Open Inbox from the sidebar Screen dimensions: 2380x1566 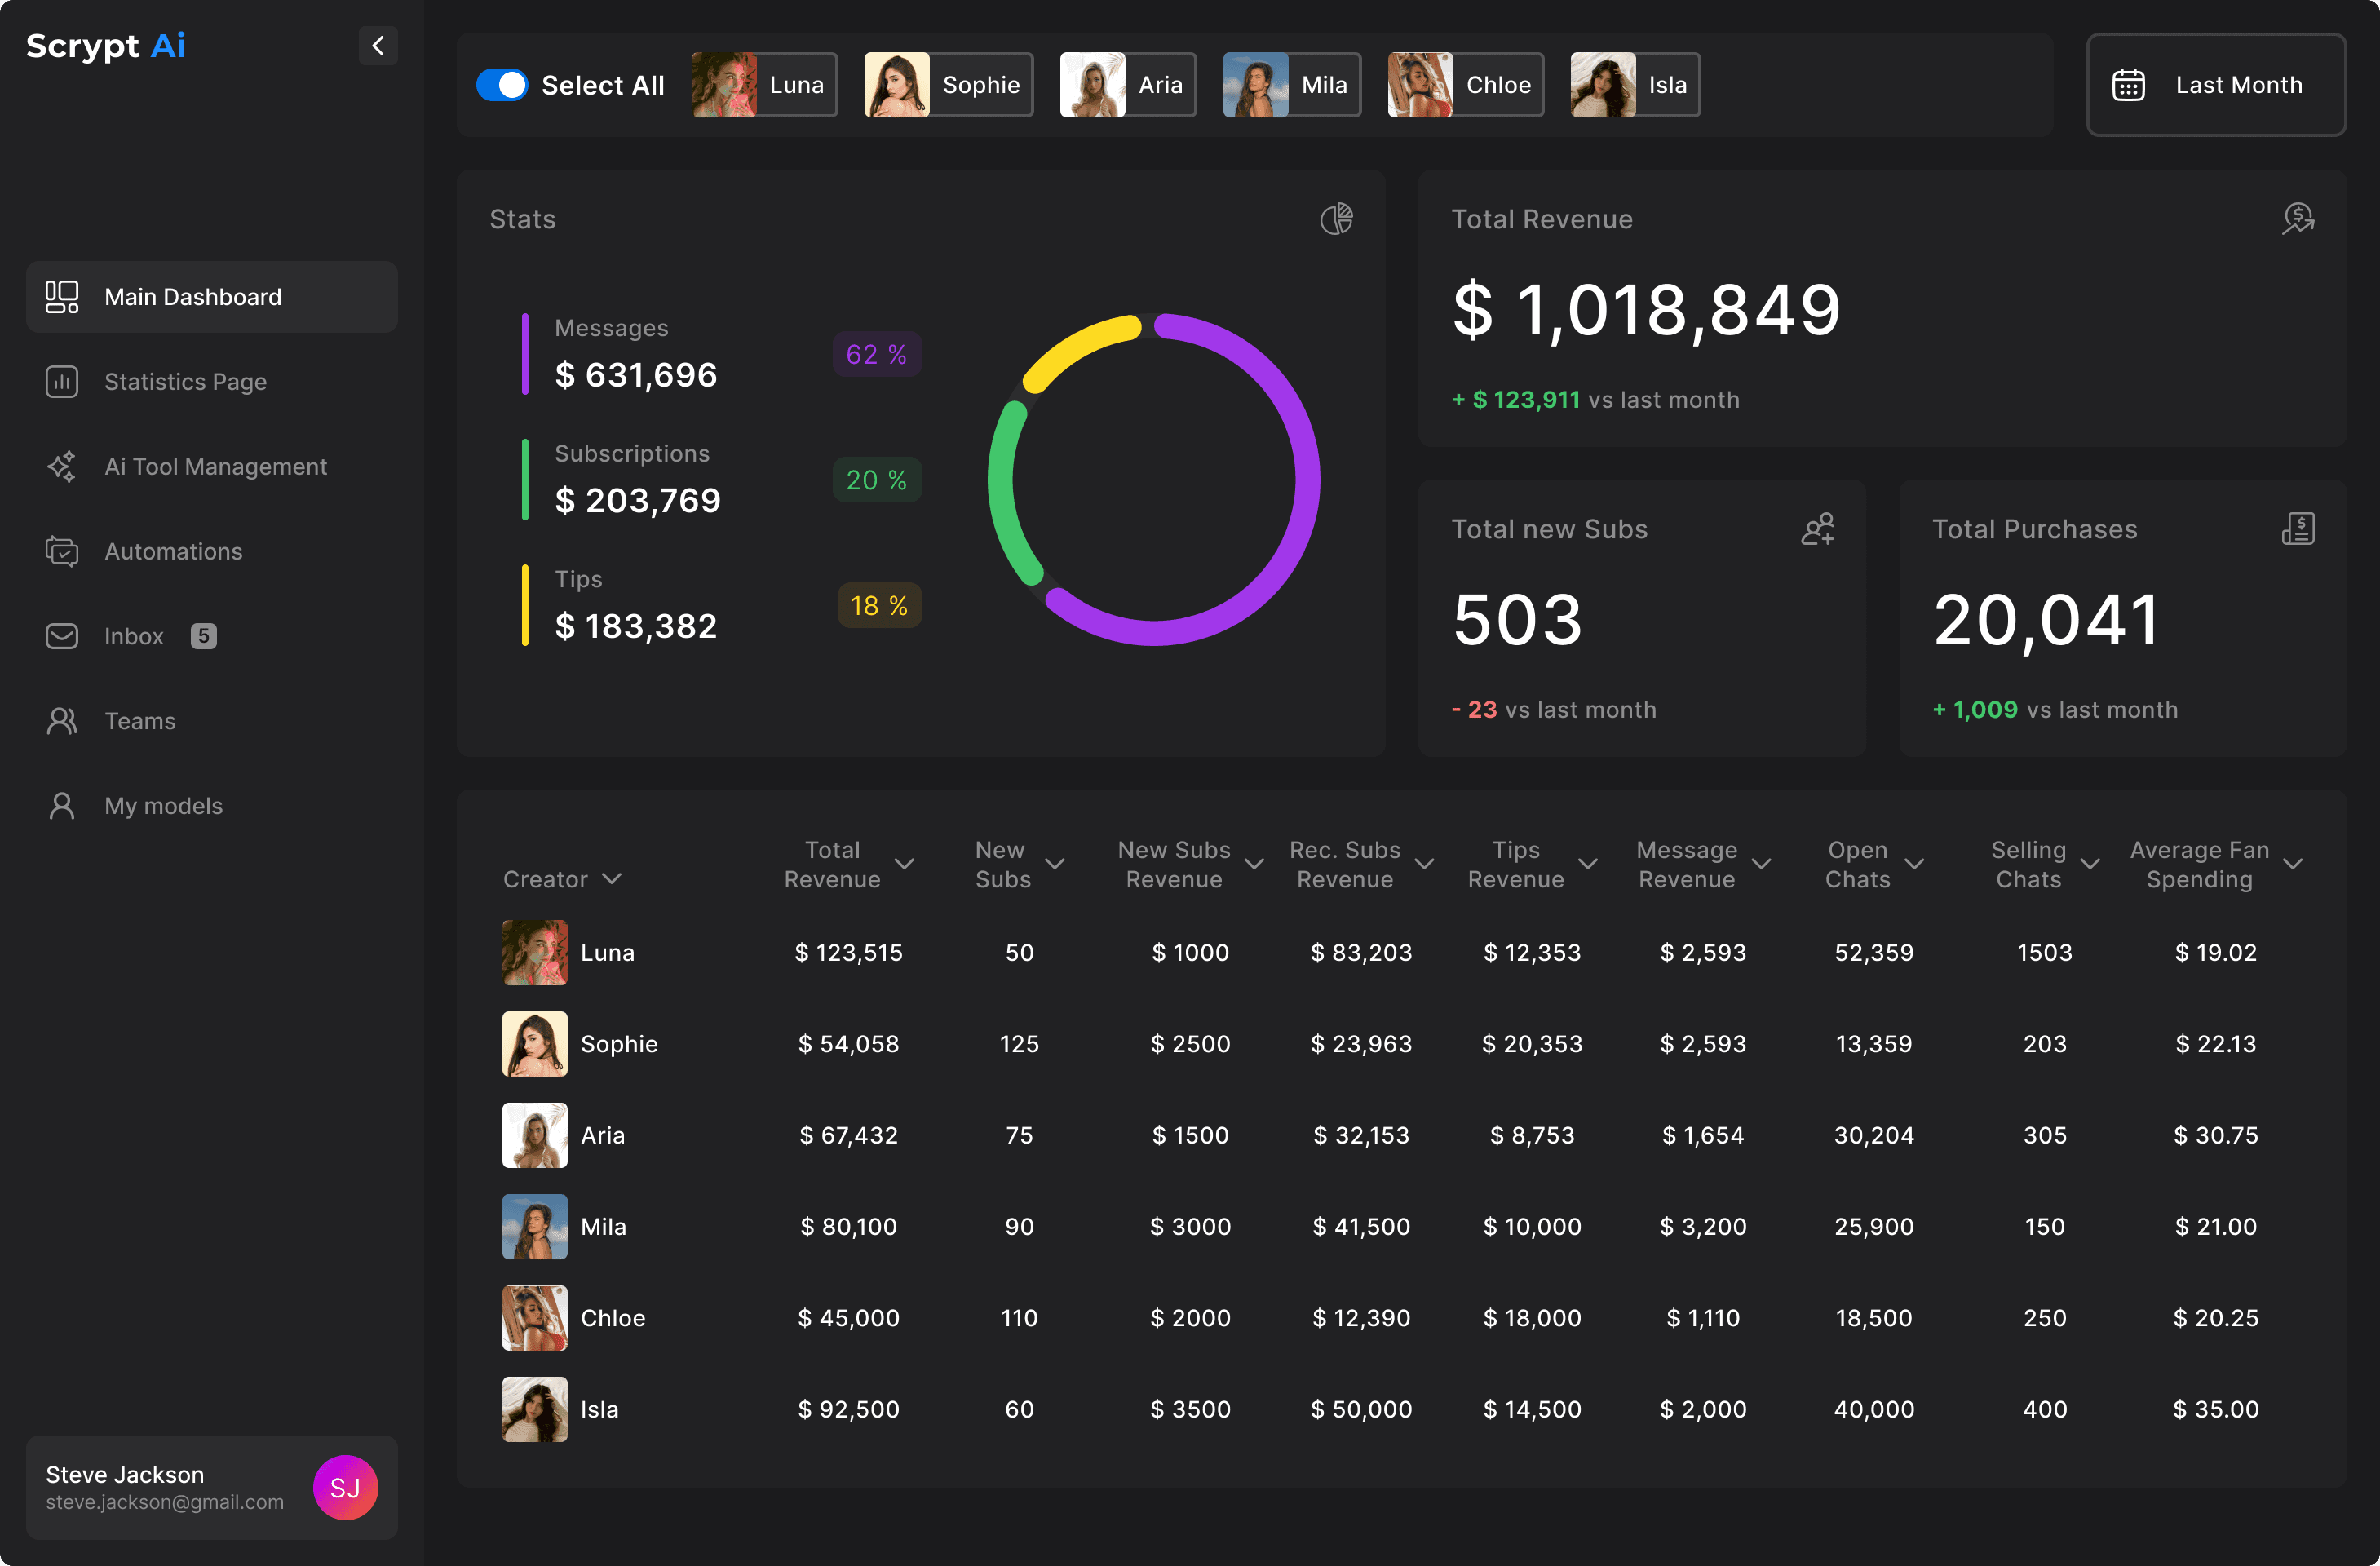coord(134,637)
